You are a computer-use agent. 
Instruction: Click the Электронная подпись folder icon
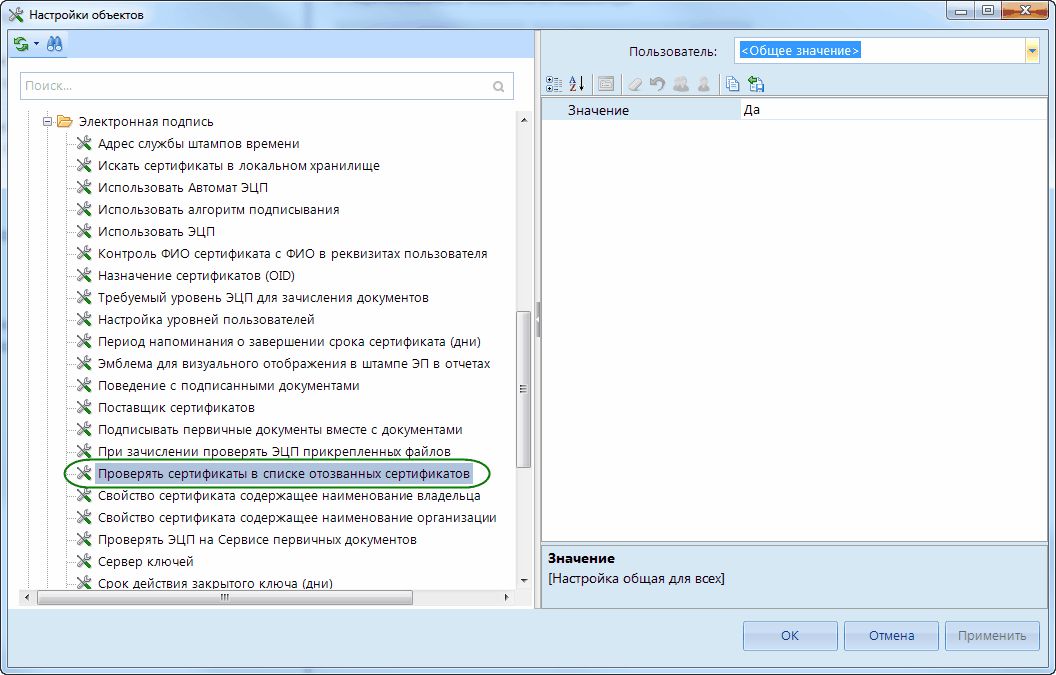[65, 122]
